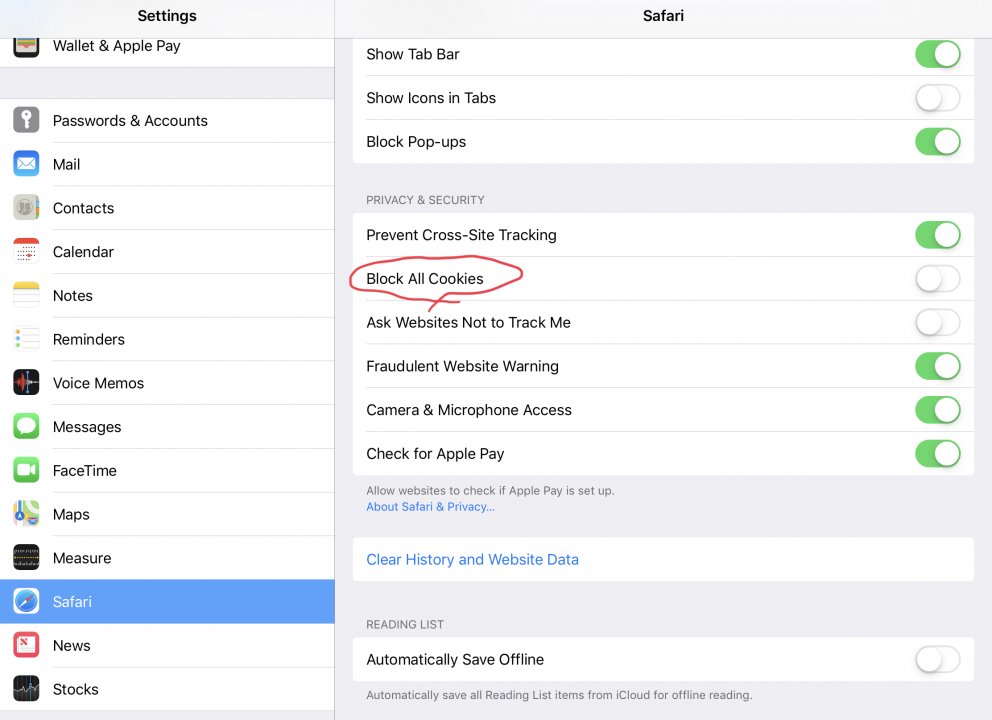Tap the Mail envelope icon
The image size is (992, 720).
tap(26, 164)
